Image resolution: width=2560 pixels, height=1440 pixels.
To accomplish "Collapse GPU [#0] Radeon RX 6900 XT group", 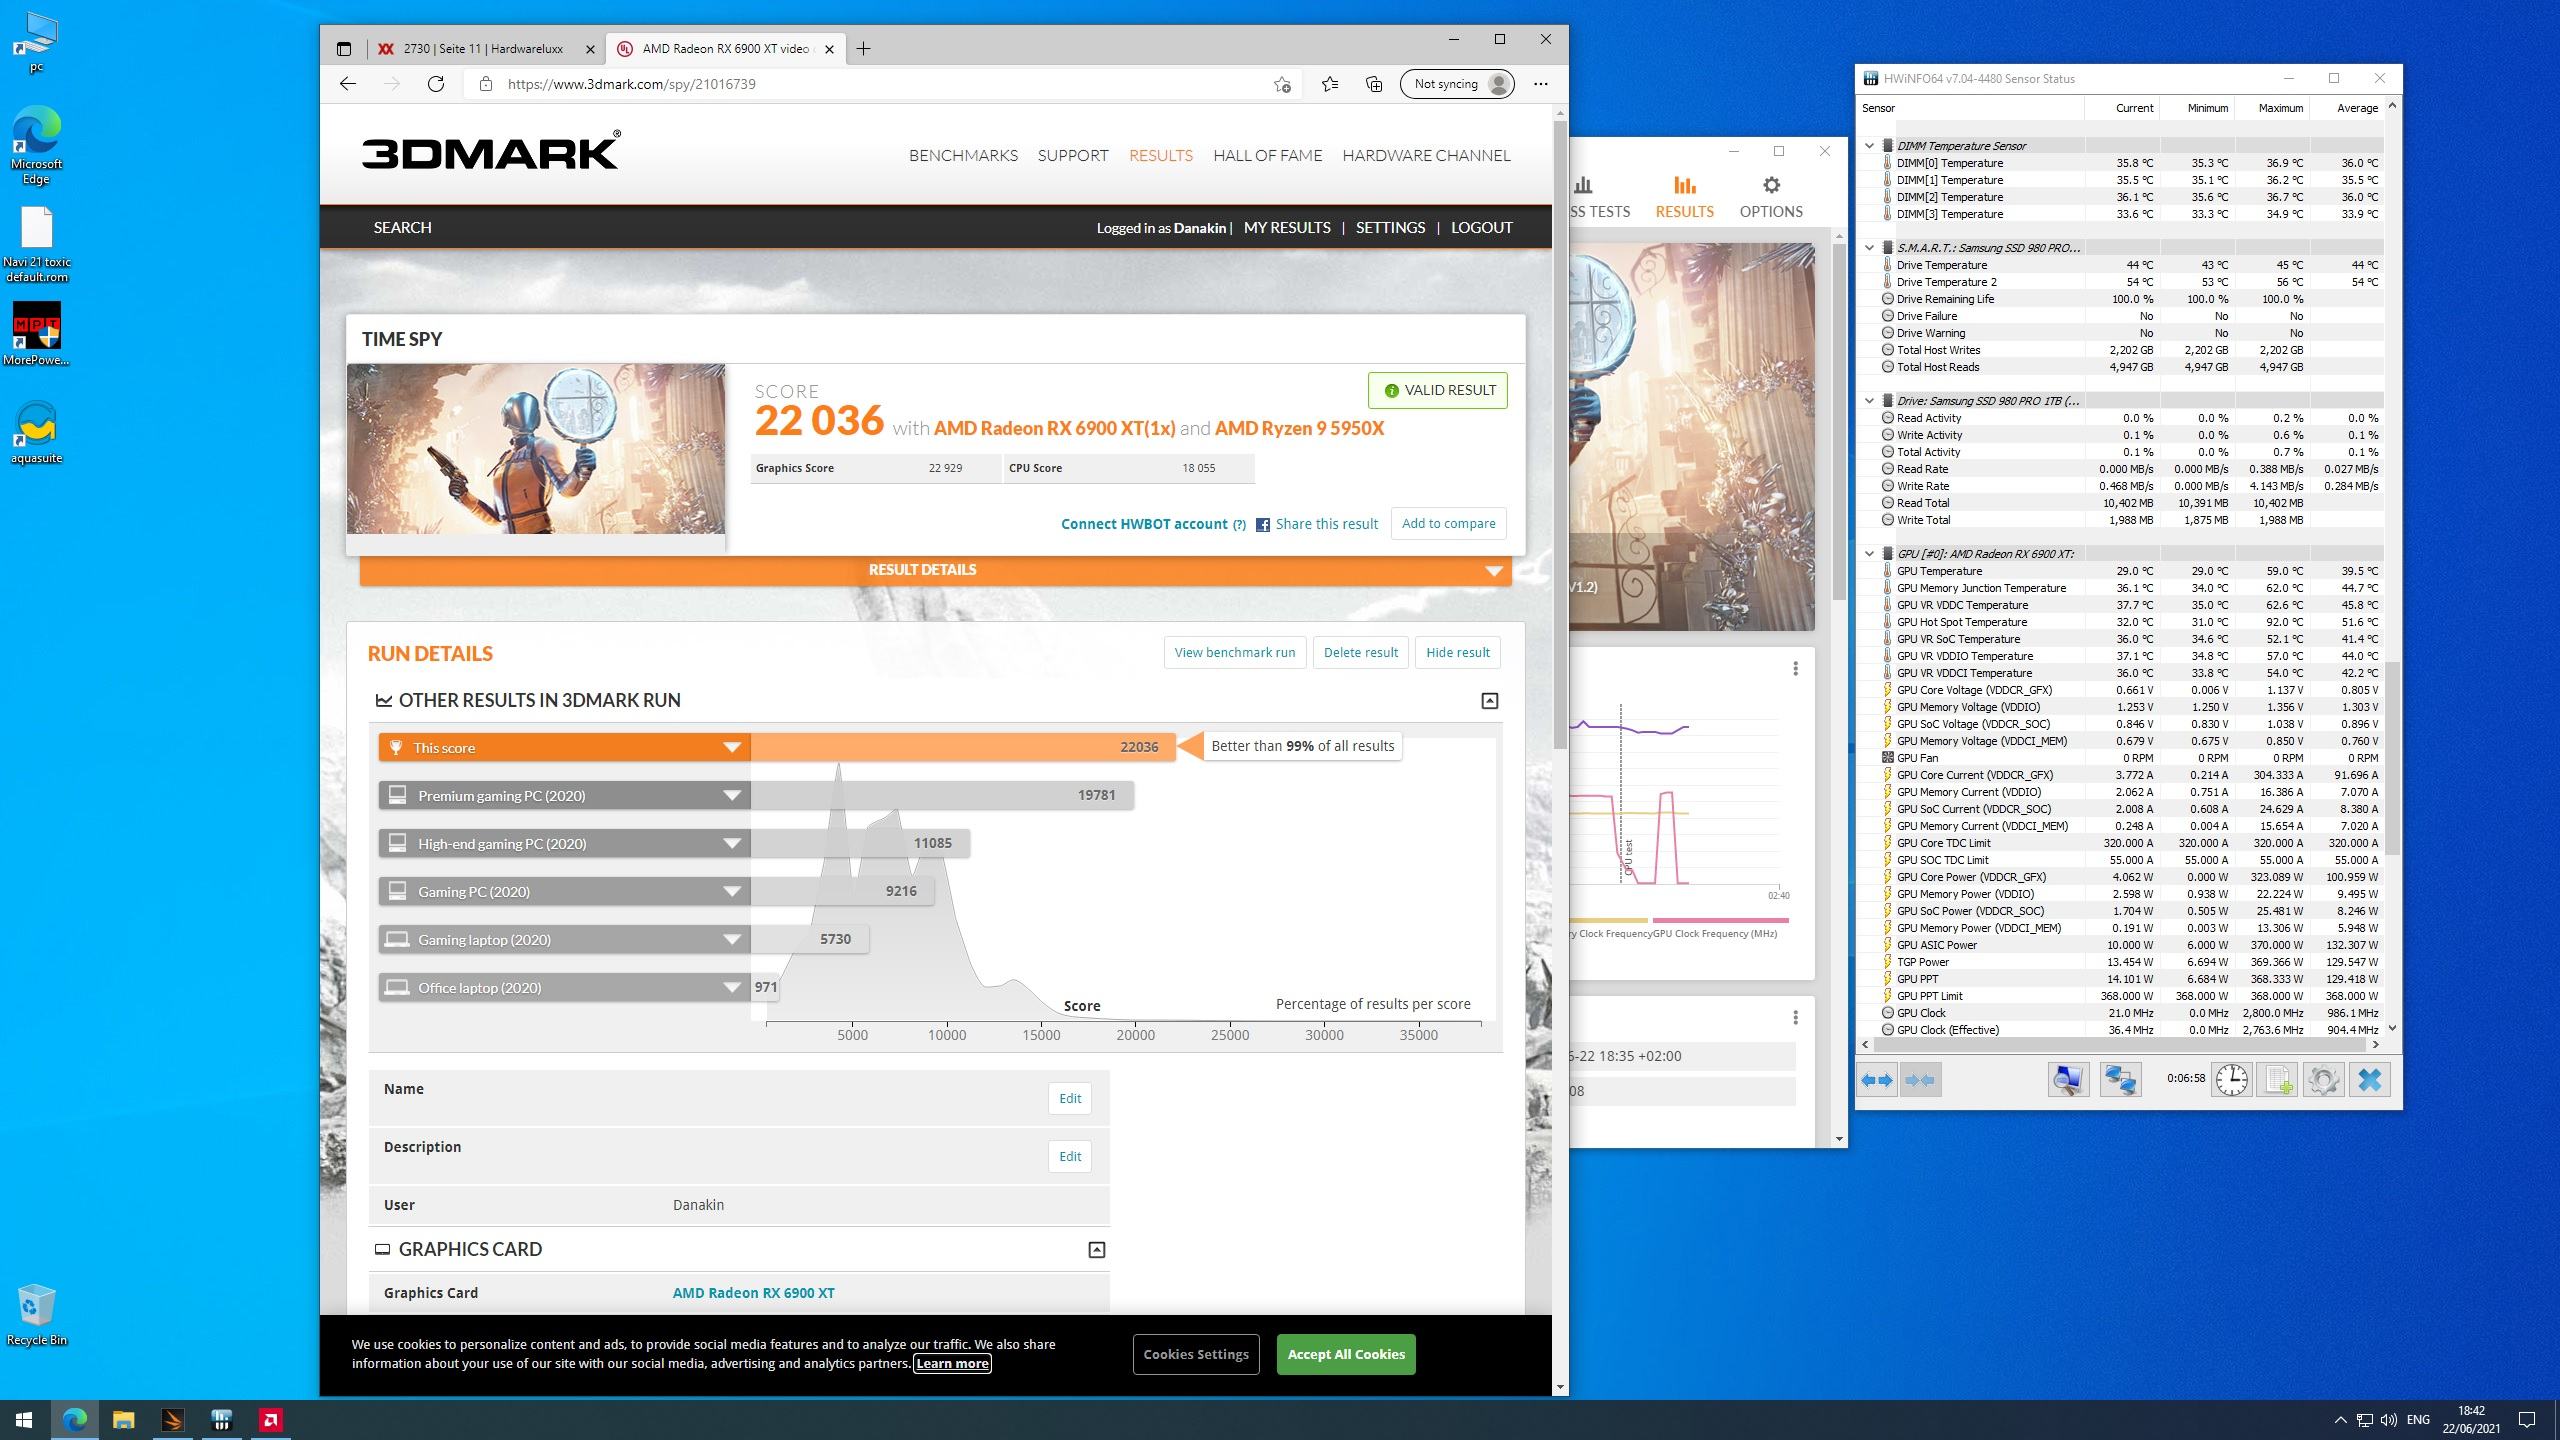I will 1869,554.
